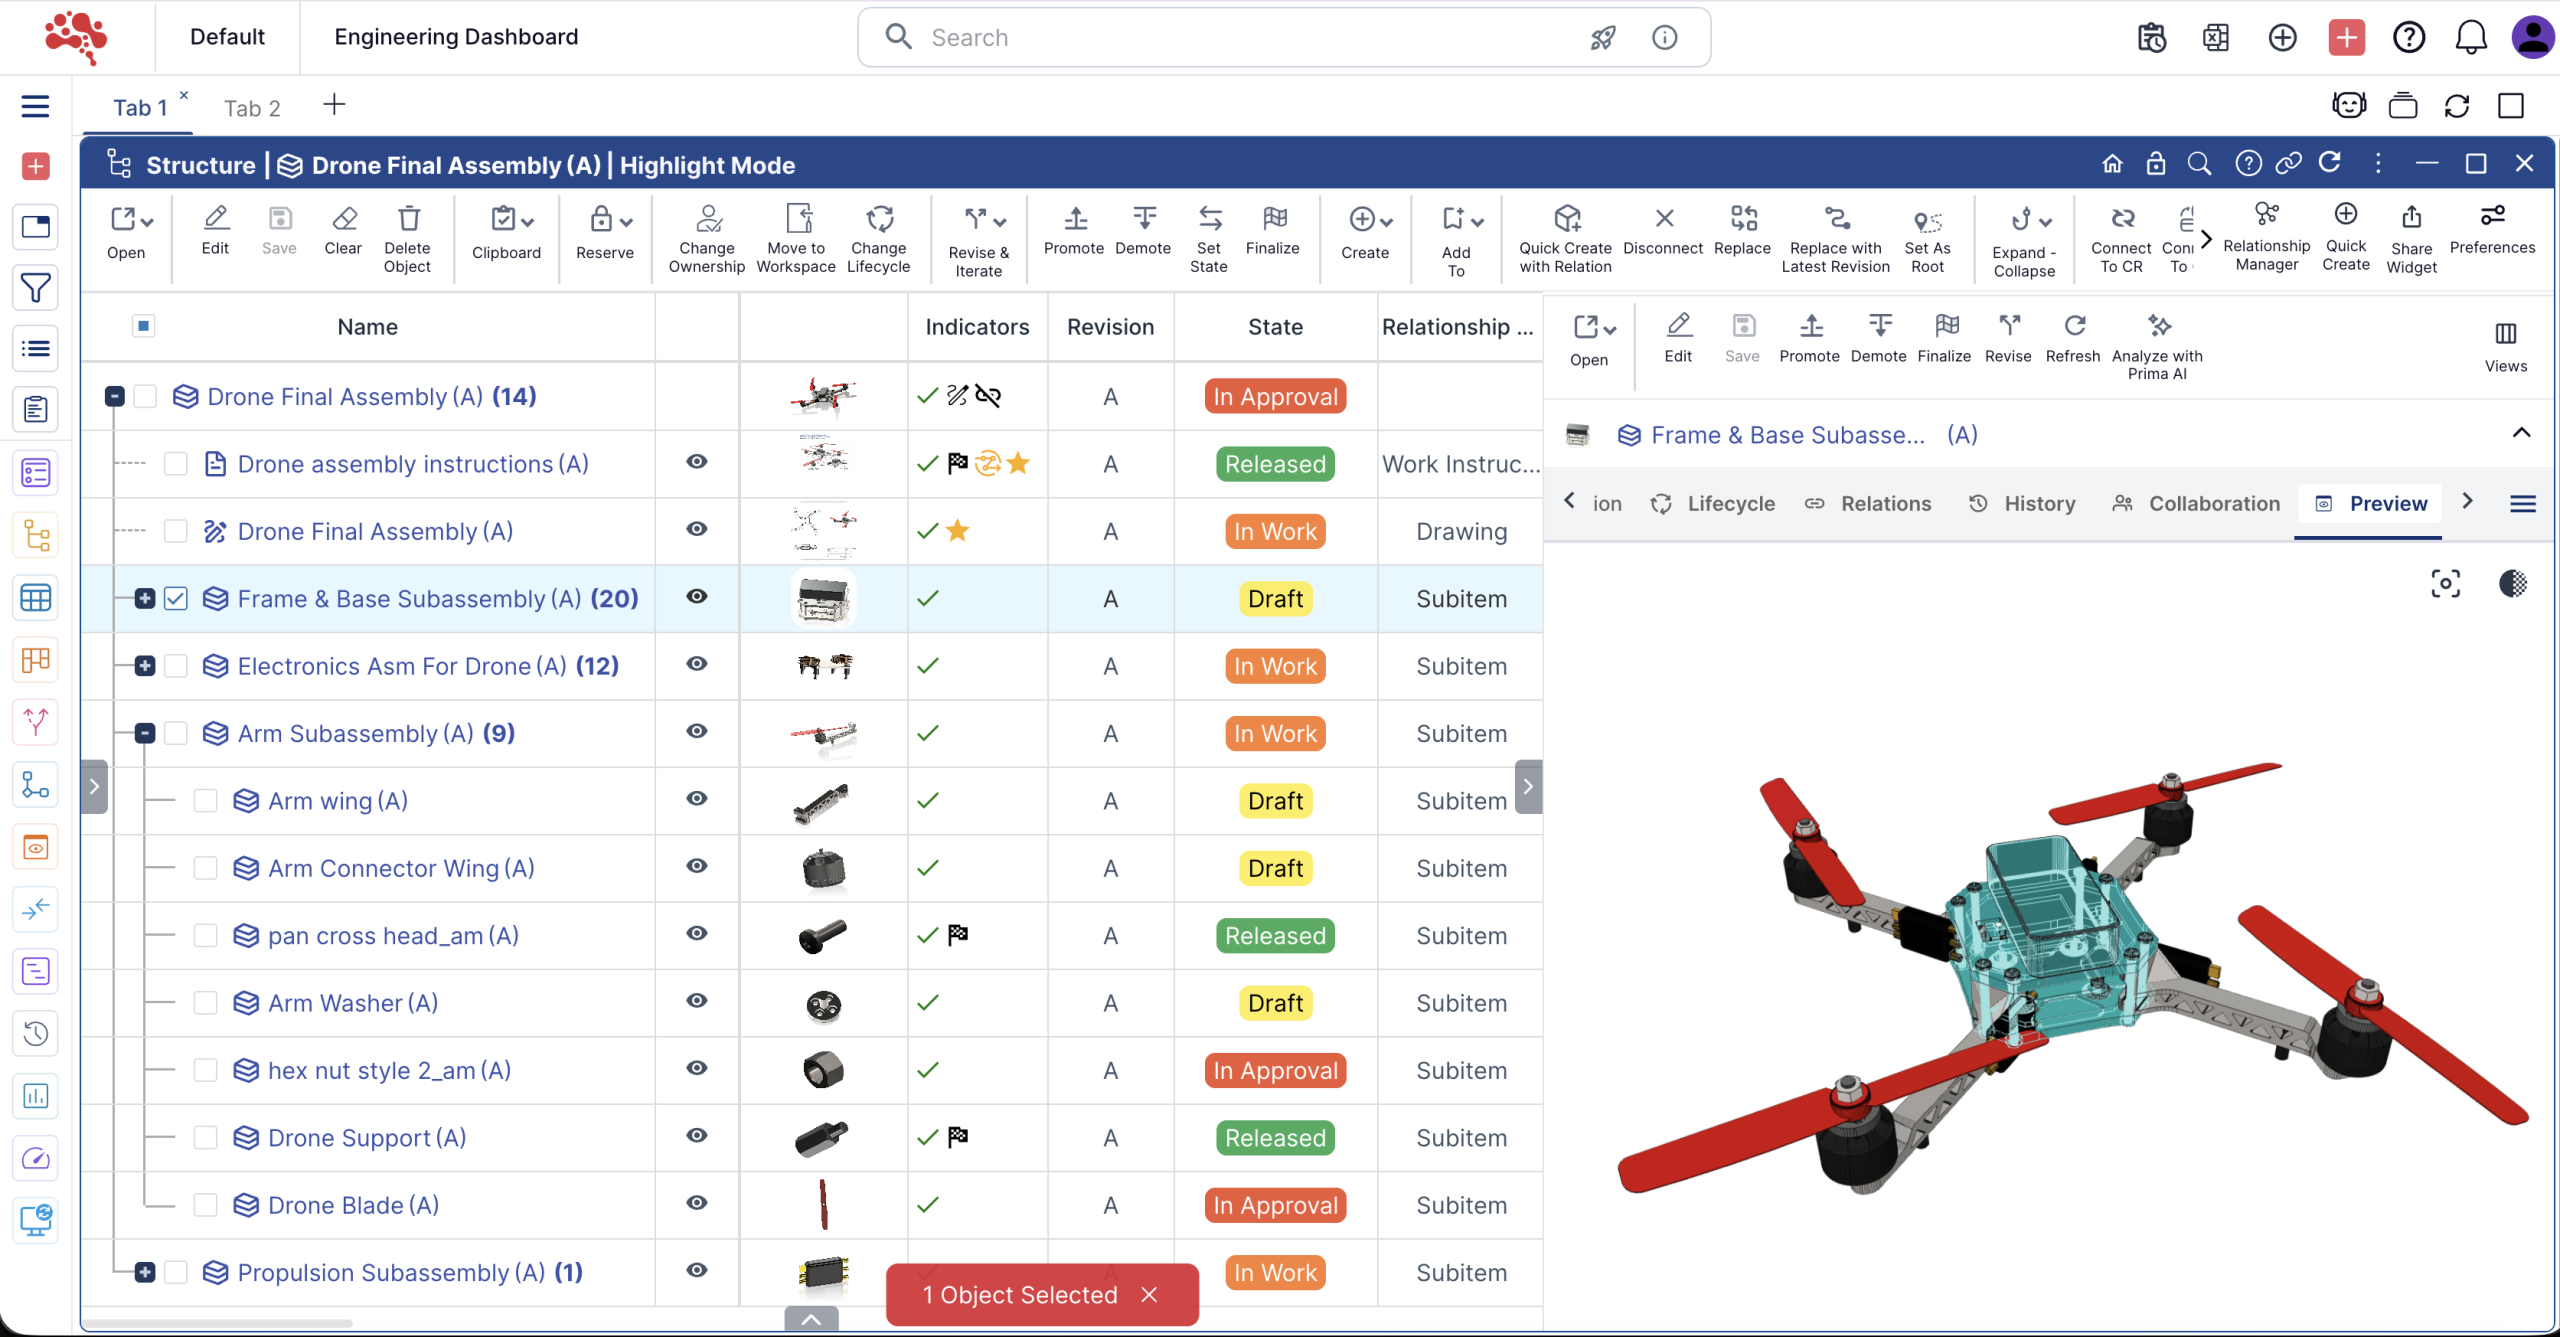Toggle the preview shading mode sphere
Image resolution: width=2560 pixels, height=1337 pixels.
(x=2512, y=584)
